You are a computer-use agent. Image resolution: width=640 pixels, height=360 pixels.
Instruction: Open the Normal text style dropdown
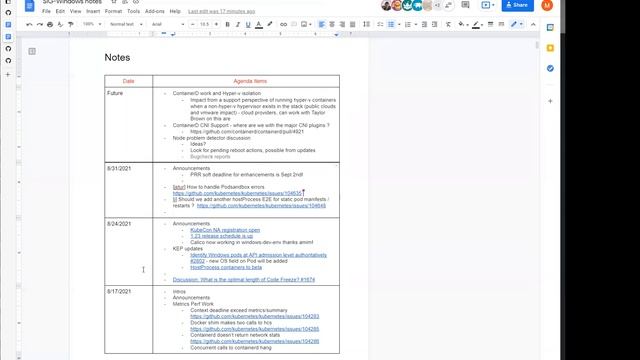coord(126,24)
